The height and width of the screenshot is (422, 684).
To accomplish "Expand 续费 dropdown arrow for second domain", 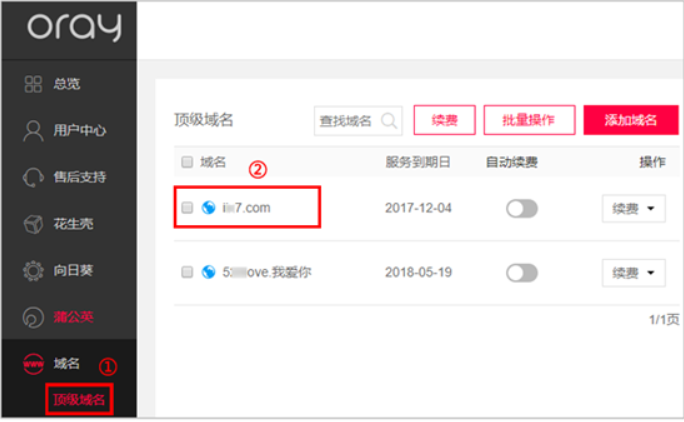I will (651, 273).
